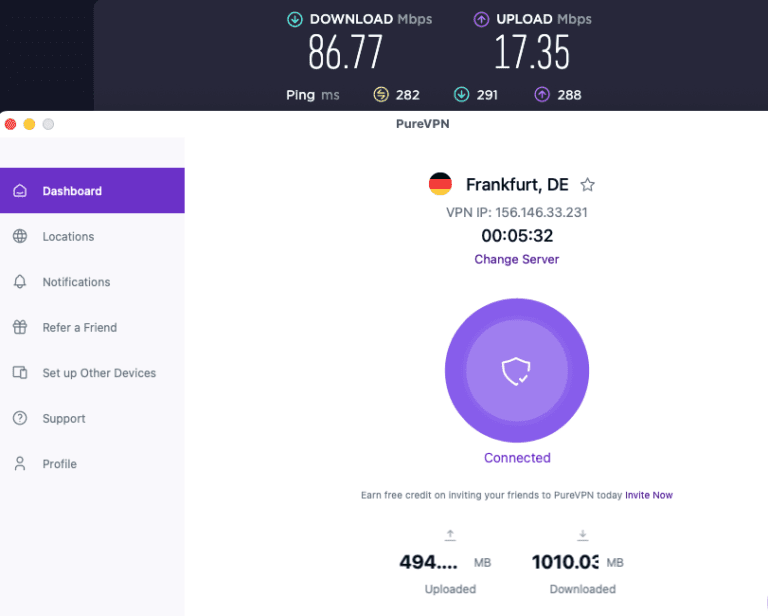Viewport: 768px width, 616px height.
Task: Click the Locations globe icon
Action: pyautogui.click(x=20, y=236)
